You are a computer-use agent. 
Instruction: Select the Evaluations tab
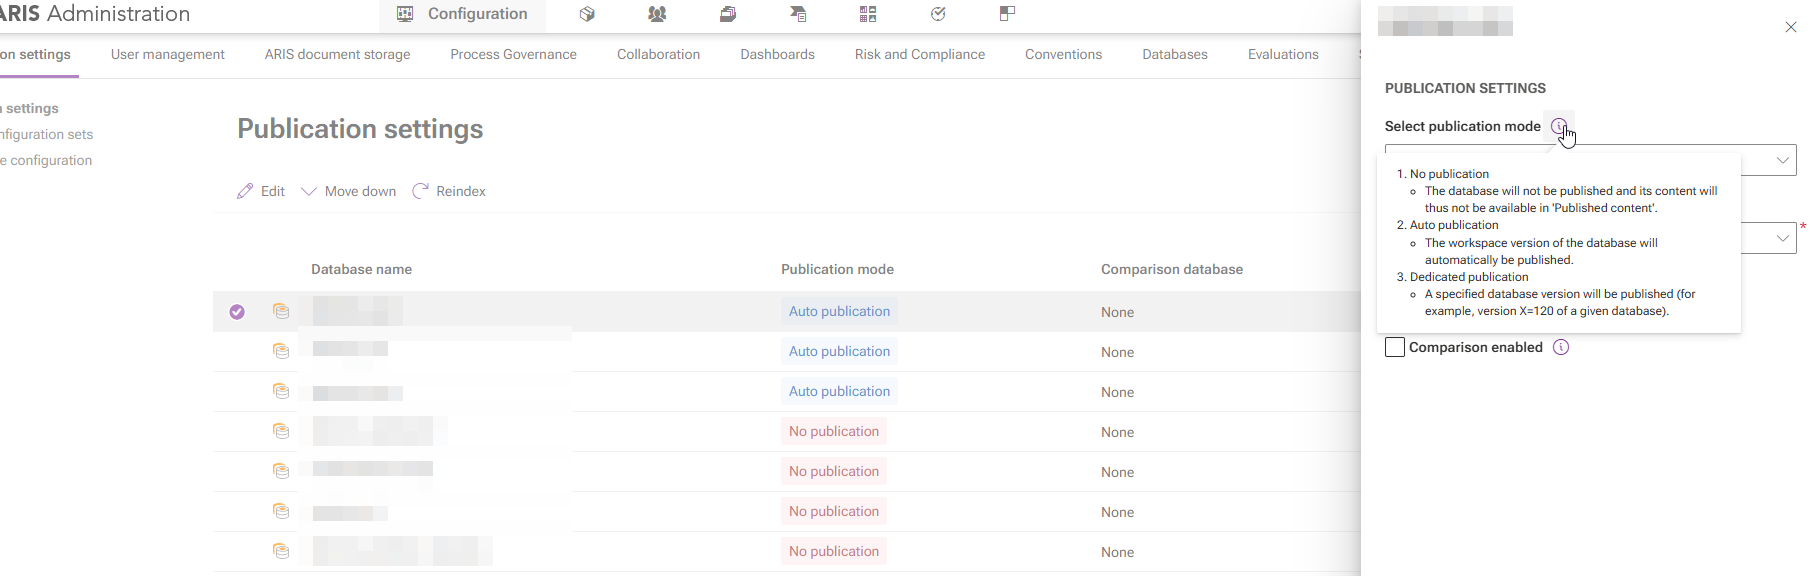coord(1283,54)
